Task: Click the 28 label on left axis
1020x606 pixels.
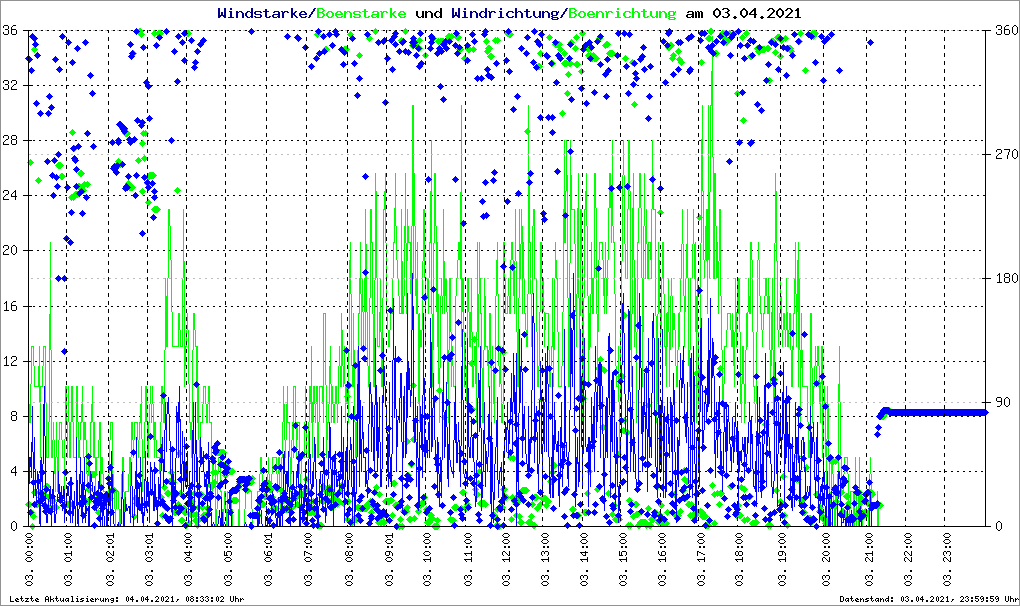Action: pyautogui.click(x=11, y=141)
